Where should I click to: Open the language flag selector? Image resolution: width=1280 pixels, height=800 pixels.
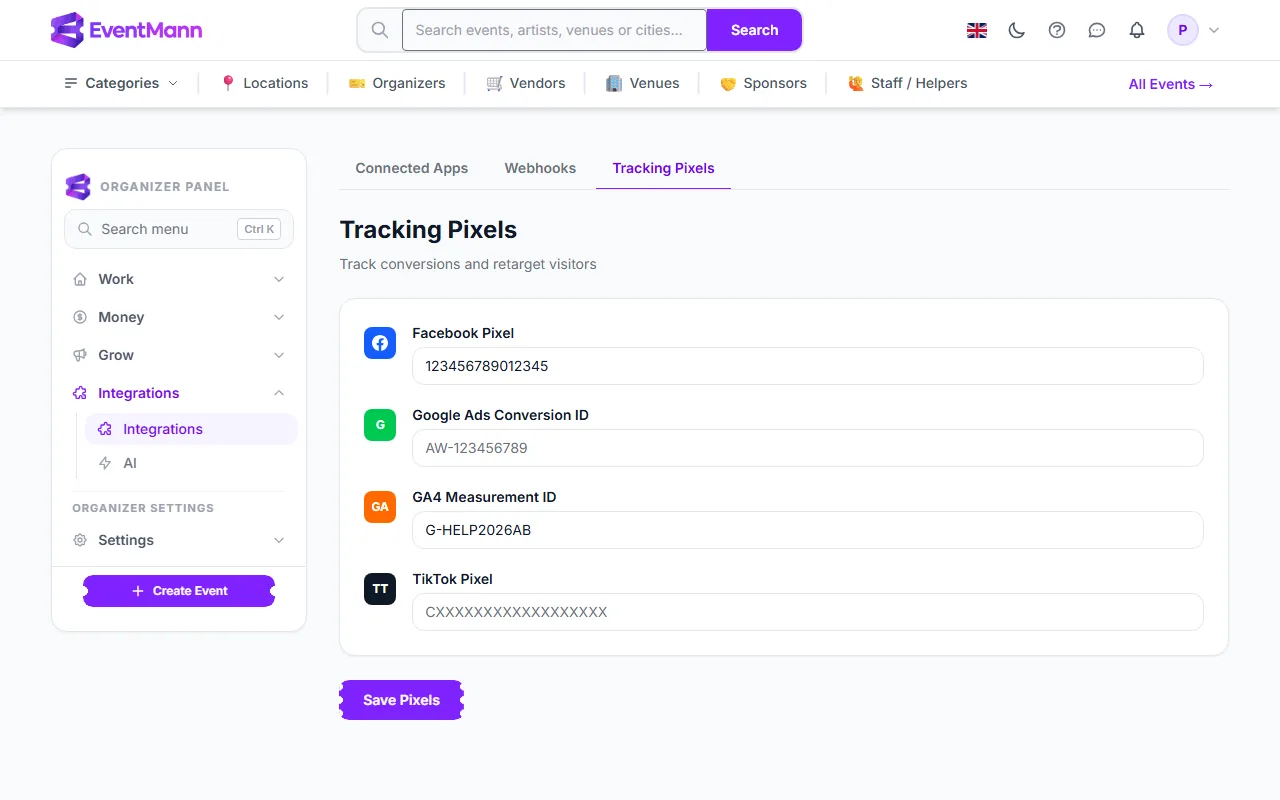[977, 30]
